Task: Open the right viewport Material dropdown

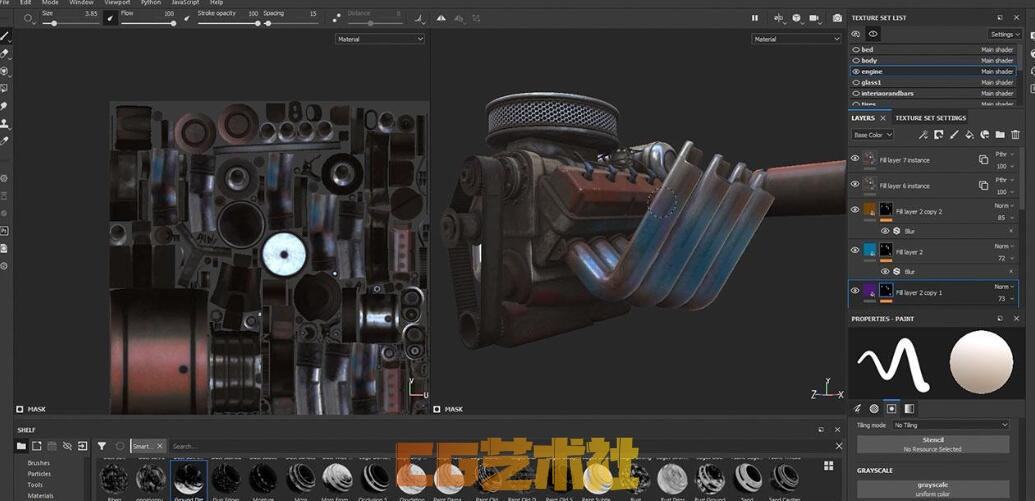Action: pyautogui.click(x=796, y=39)
